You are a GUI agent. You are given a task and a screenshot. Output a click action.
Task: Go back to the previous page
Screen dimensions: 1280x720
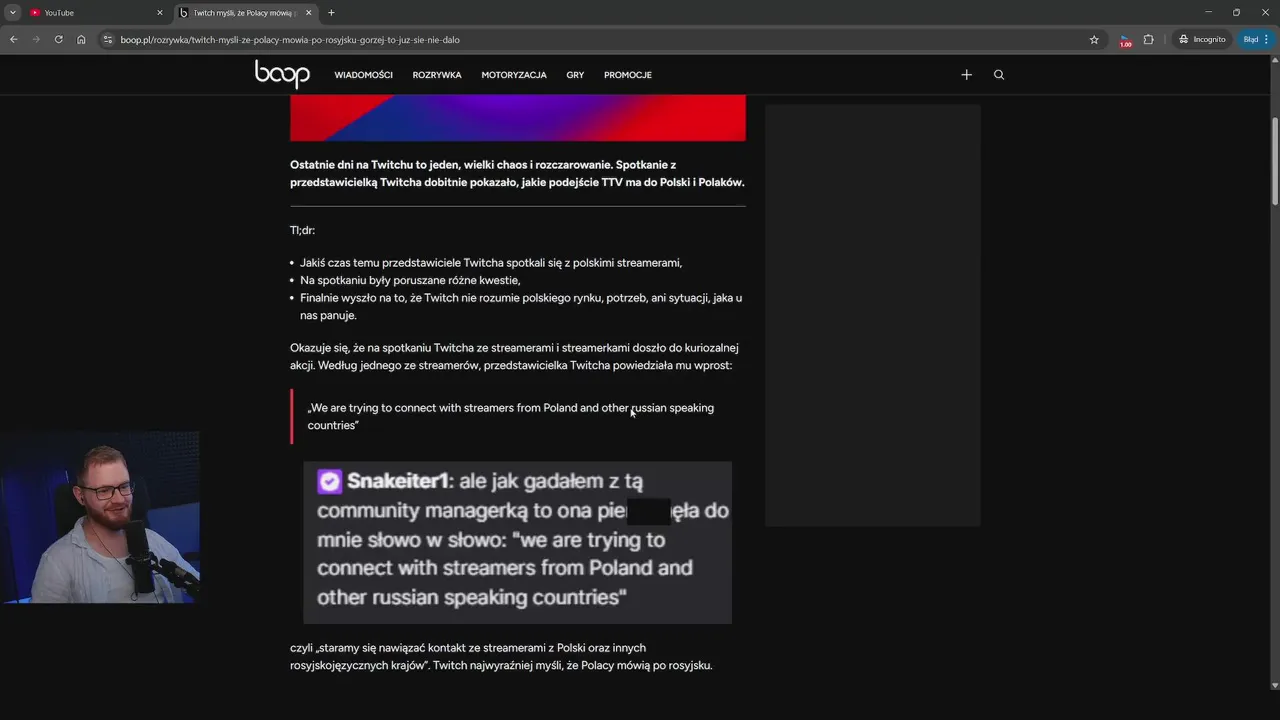14,40
